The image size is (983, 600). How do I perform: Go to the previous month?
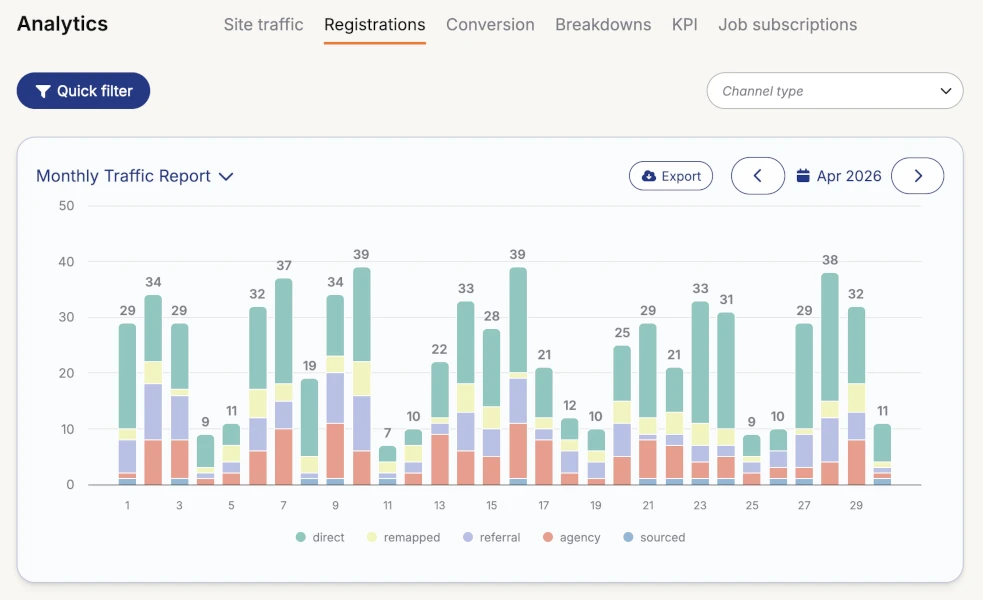757,176
